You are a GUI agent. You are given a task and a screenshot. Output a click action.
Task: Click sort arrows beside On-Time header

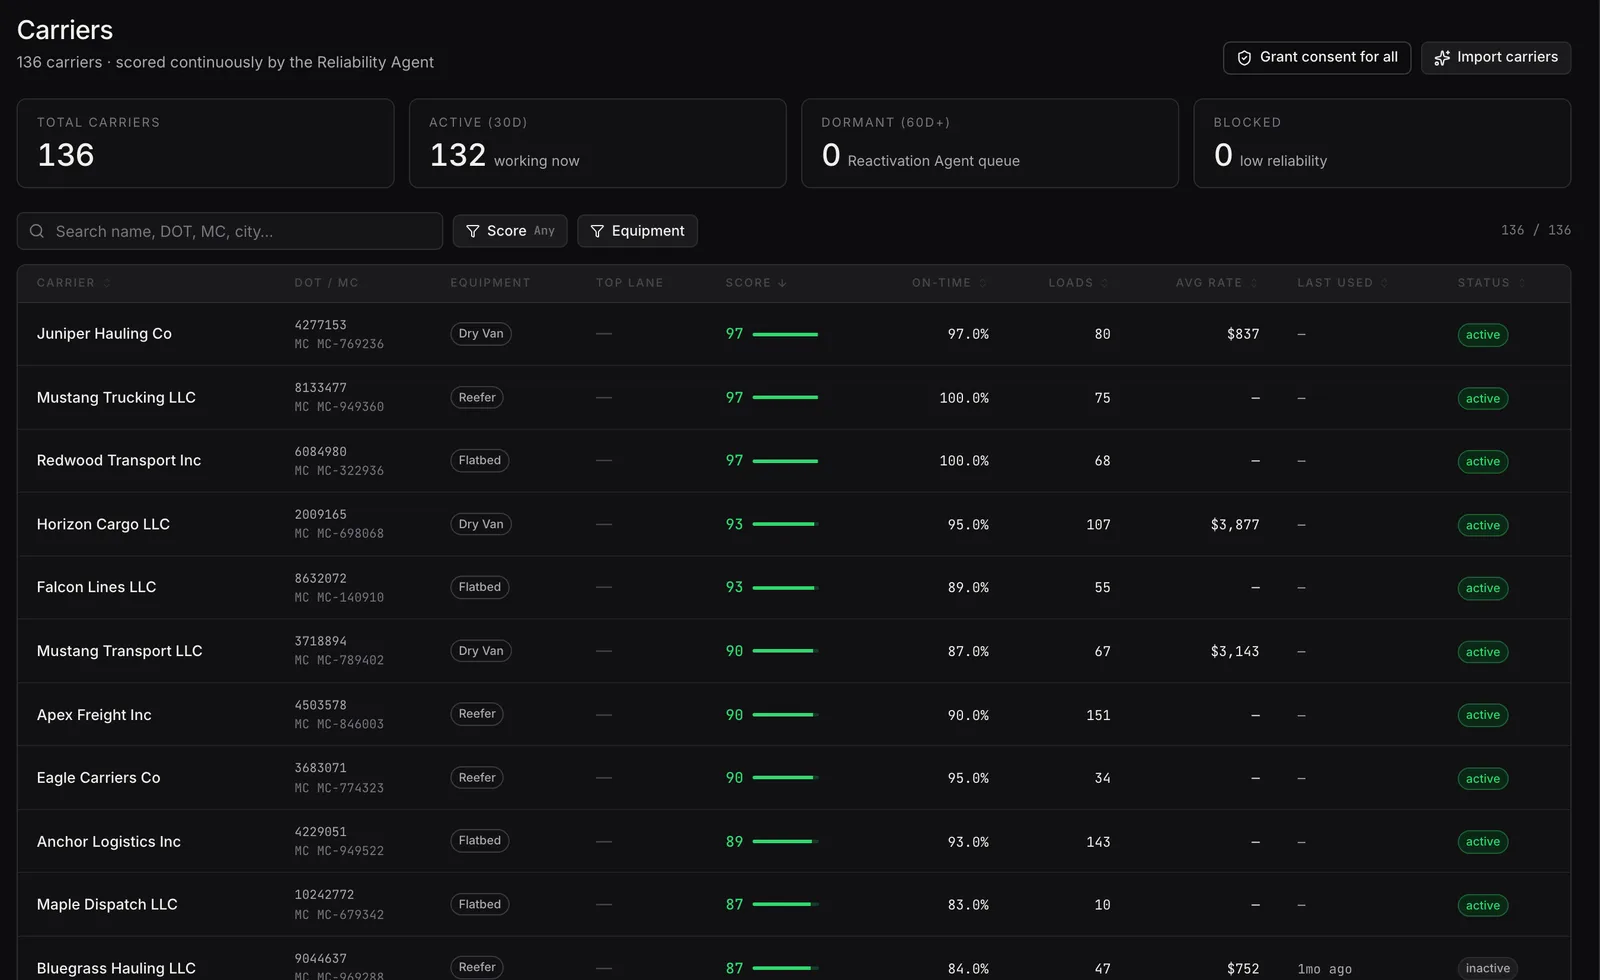coord(983,283)
